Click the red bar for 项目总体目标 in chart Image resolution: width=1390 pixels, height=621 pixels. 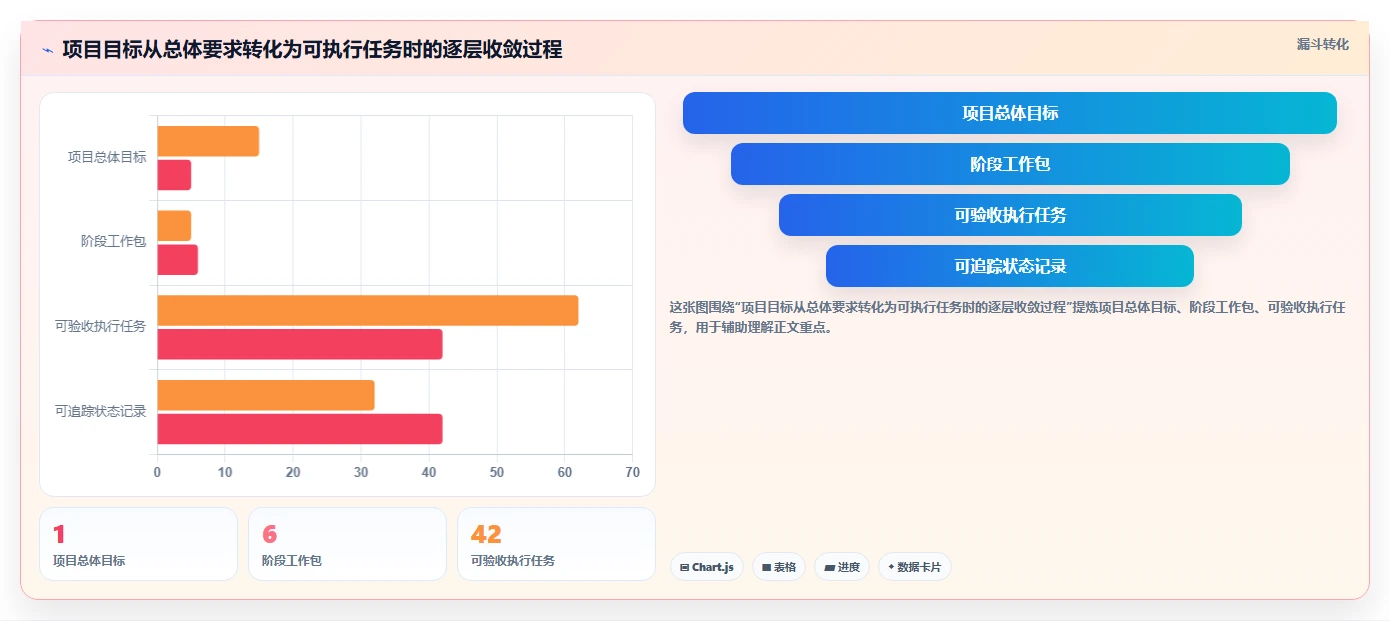coord(174,175)
